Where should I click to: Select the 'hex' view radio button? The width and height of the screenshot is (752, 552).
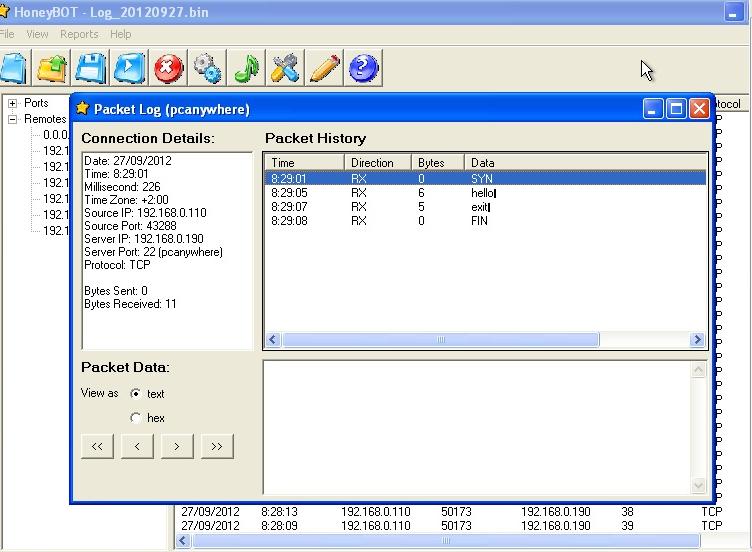point(136,418)
